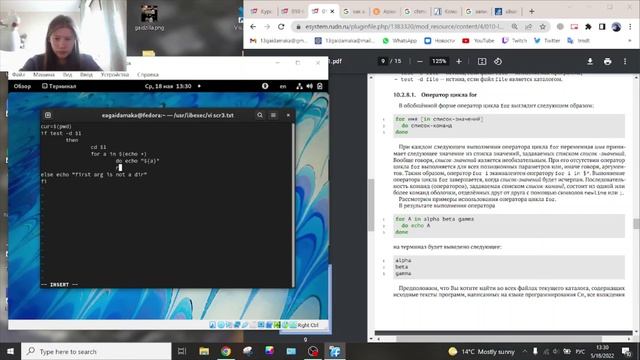Open the taskbar clock and date
This screenshot has width=640, height=360.
click(602, 351)
